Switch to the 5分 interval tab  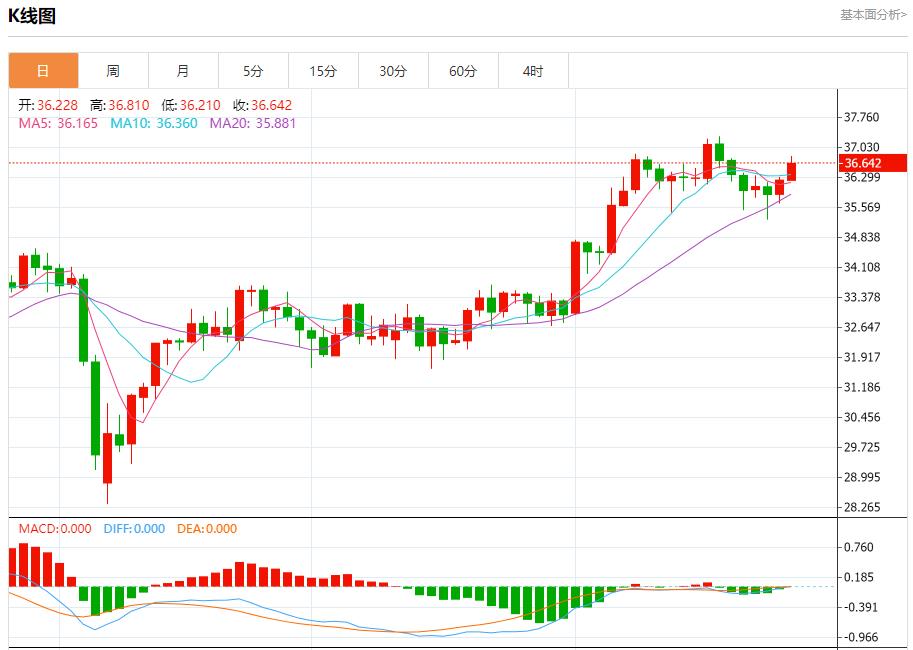(x=253, y=71)
